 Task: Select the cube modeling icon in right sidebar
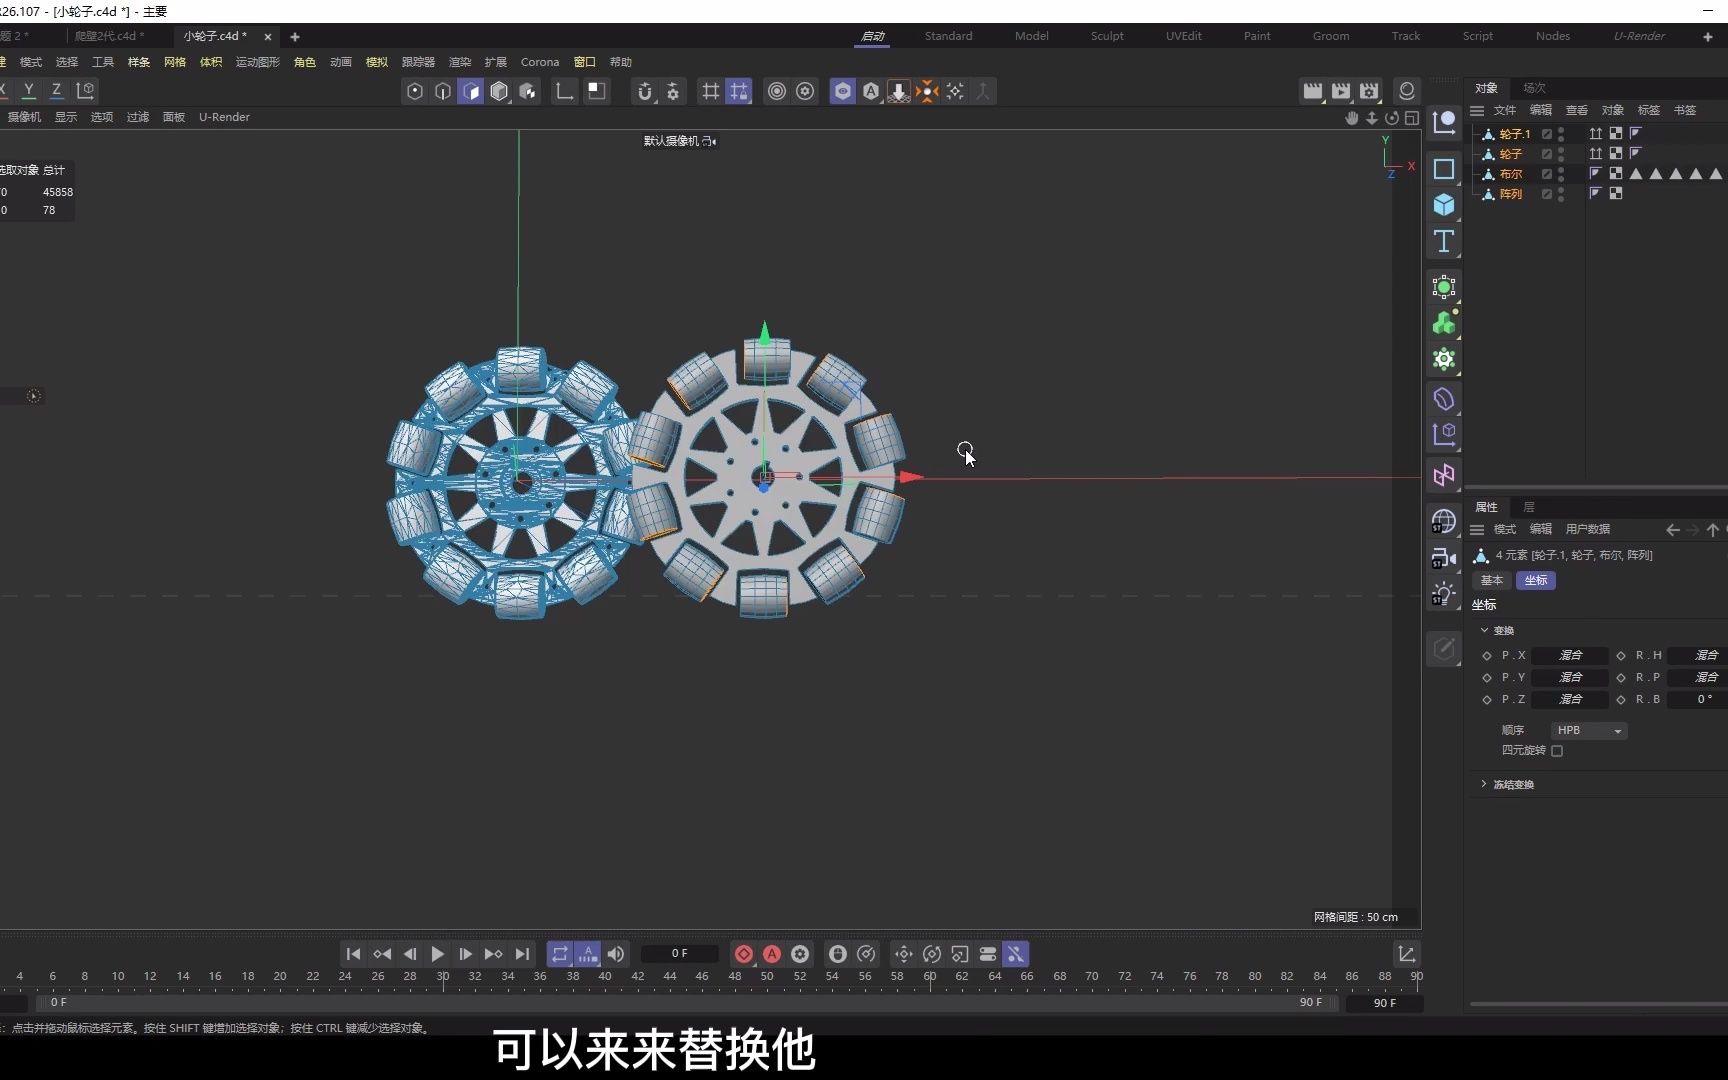[1444, 204]
